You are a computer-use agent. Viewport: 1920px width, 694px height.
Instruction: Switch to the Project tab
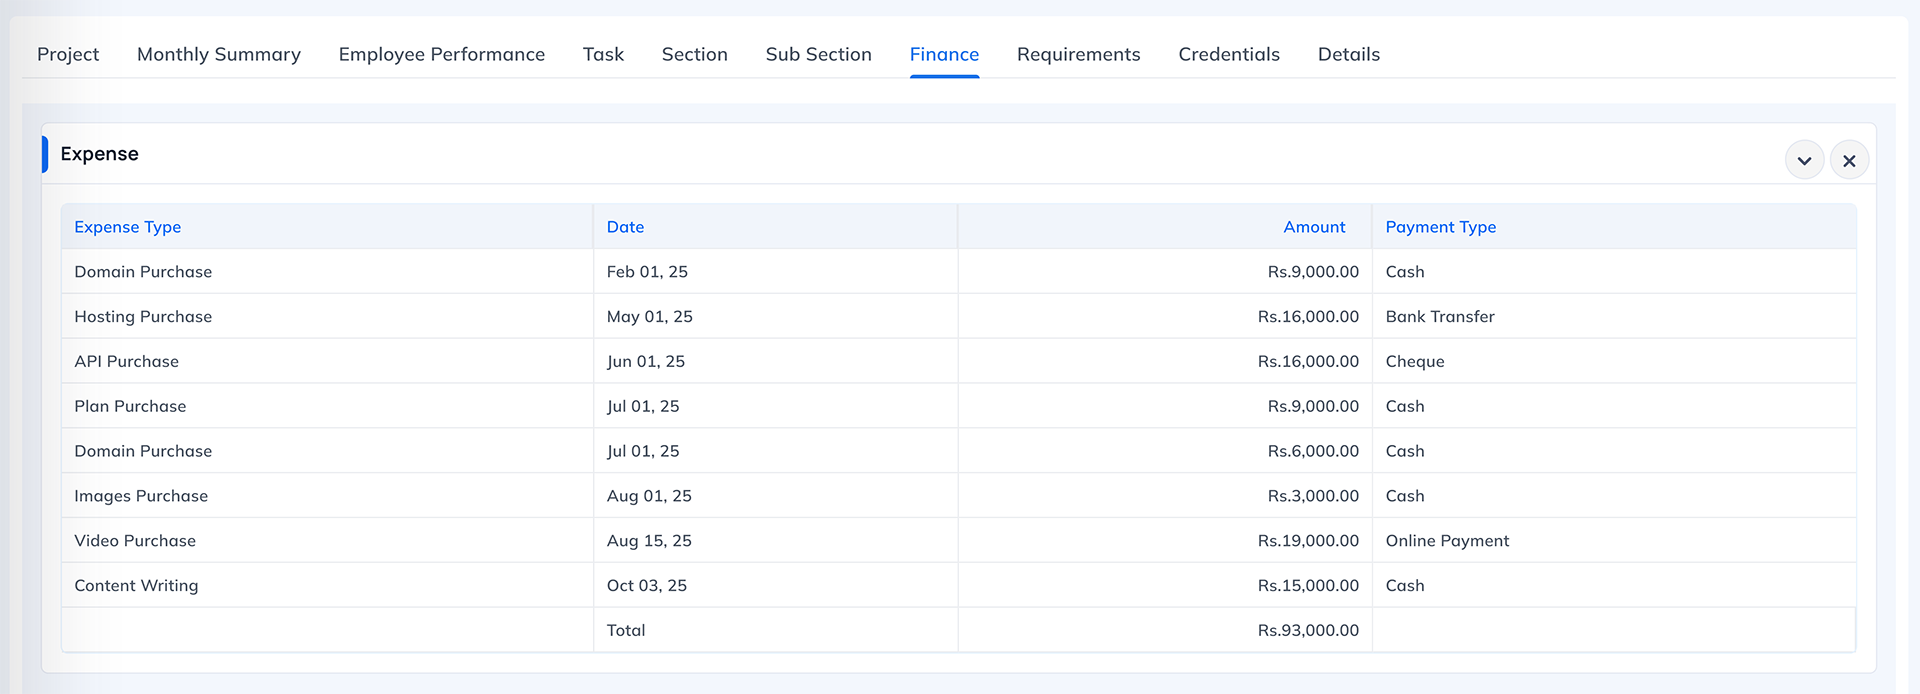(x=68, y=54)
